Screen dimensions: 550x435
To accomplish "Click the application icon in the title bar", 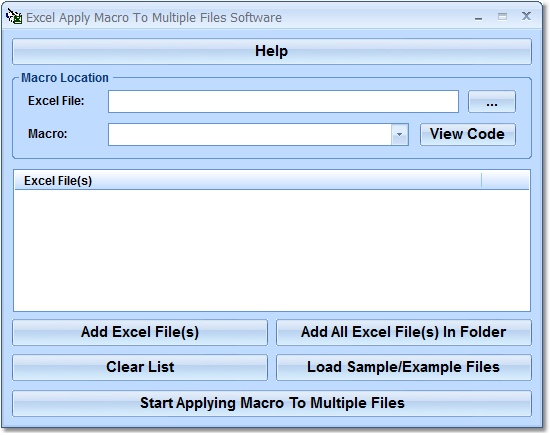I will [x=14, y=17].
